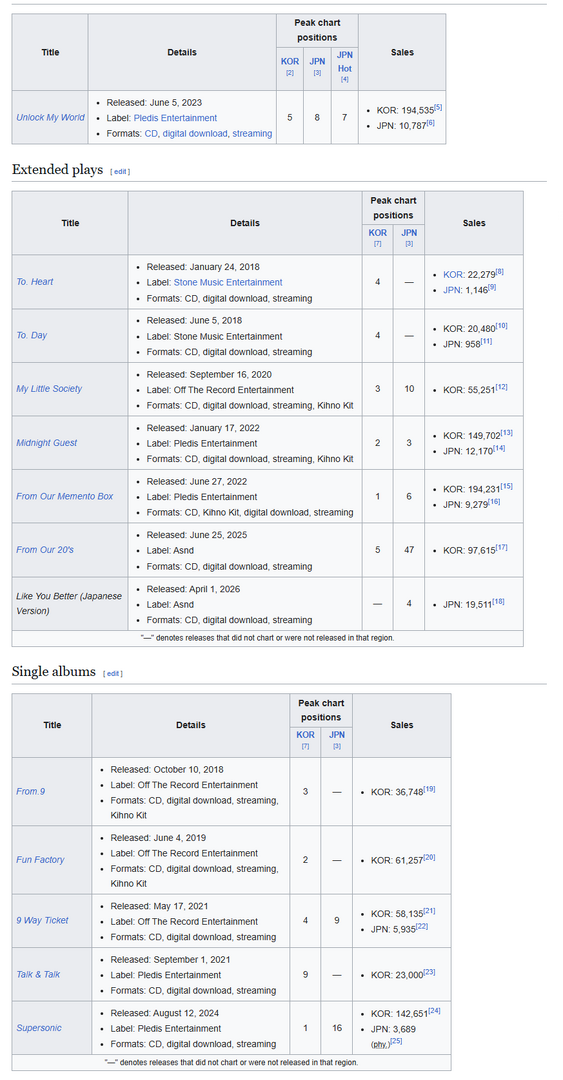Screen dimensions: 563x1080
Task: Open citation [18] next to 19,511
Action: [499, 601]
